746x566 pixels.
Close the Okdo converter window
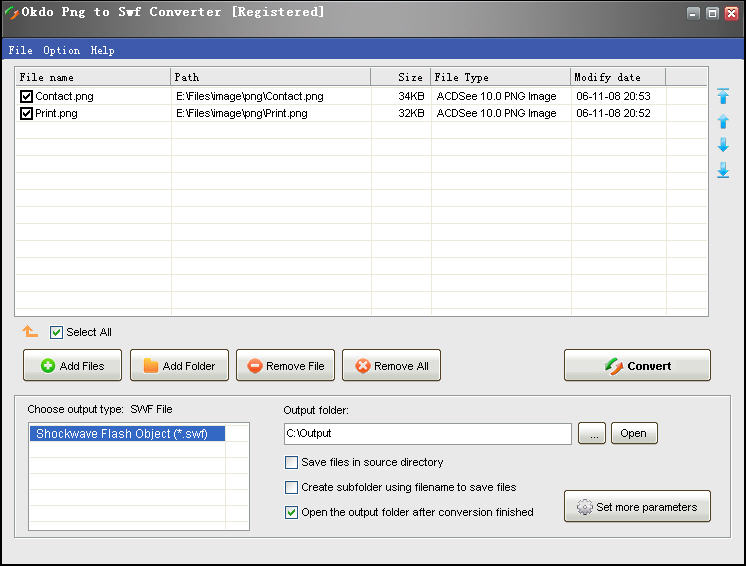pos(731,13)
